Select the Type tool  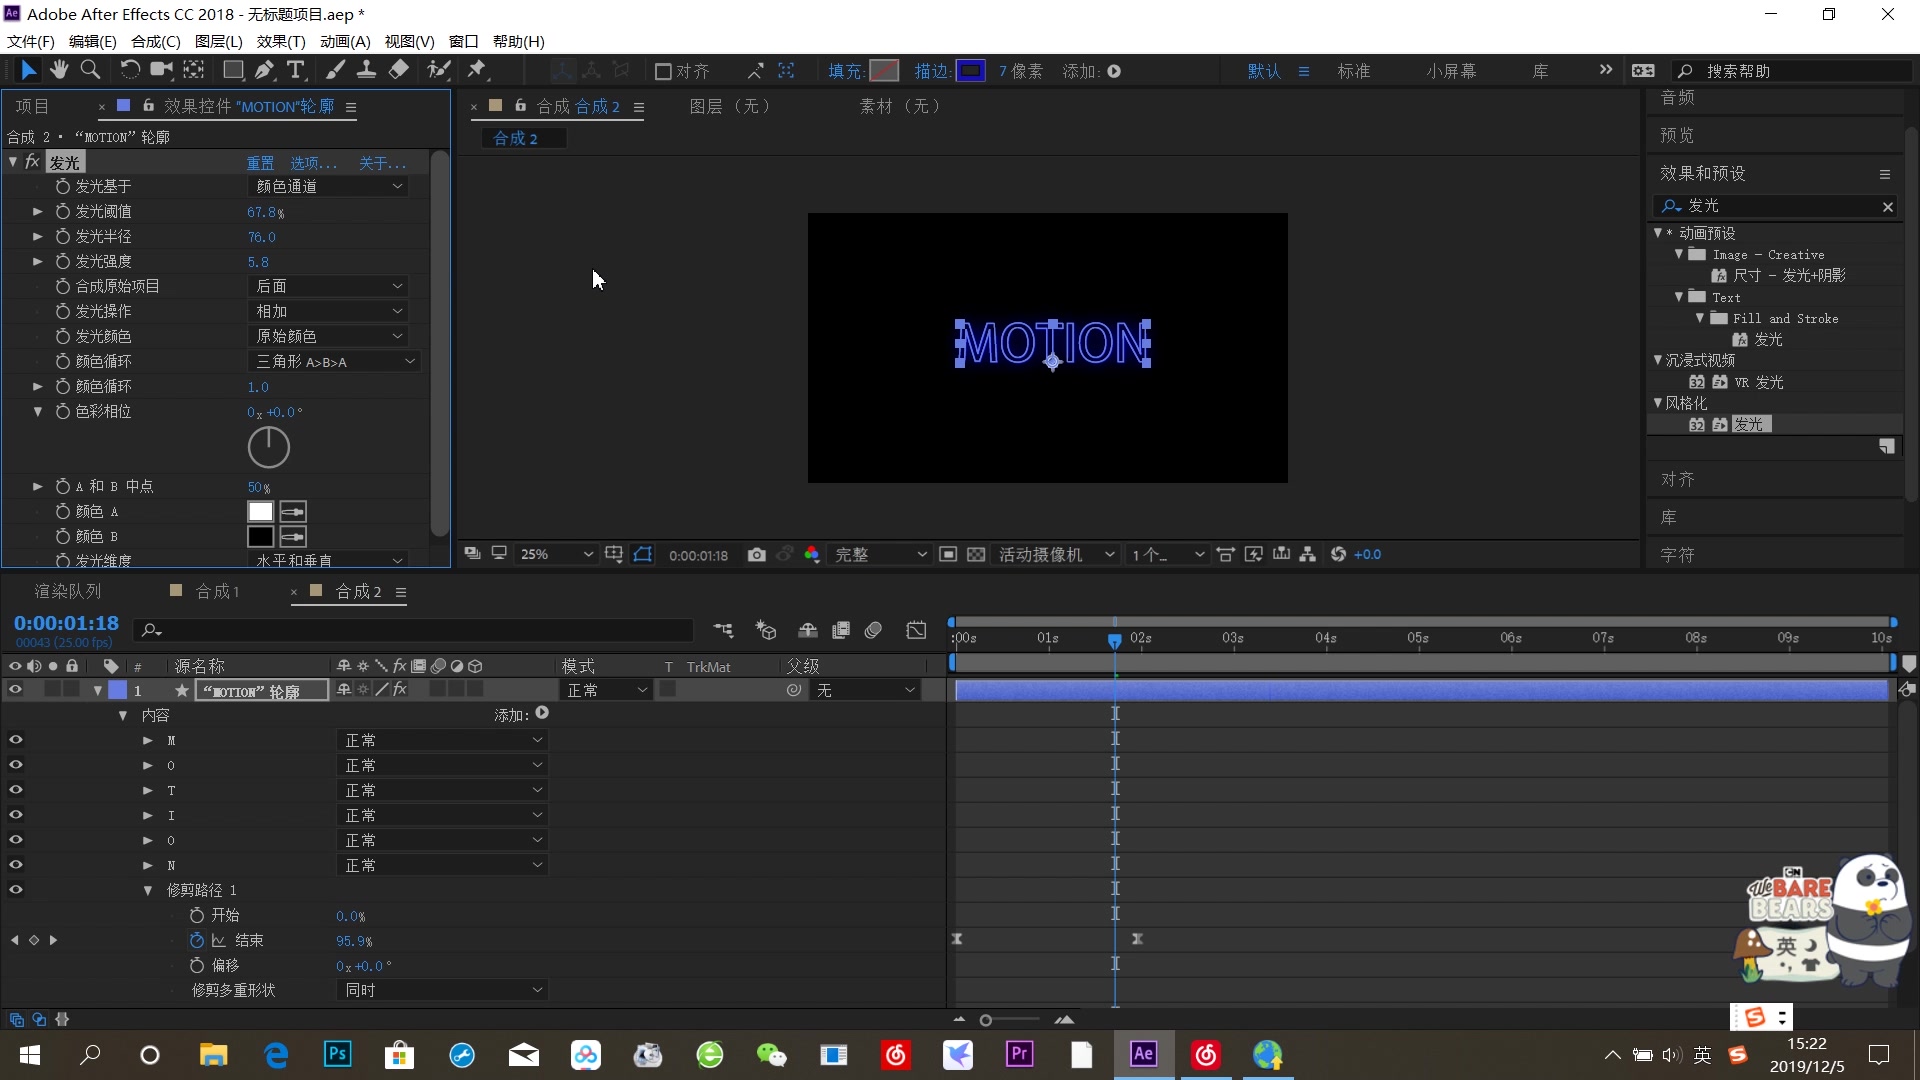point(296,70)
